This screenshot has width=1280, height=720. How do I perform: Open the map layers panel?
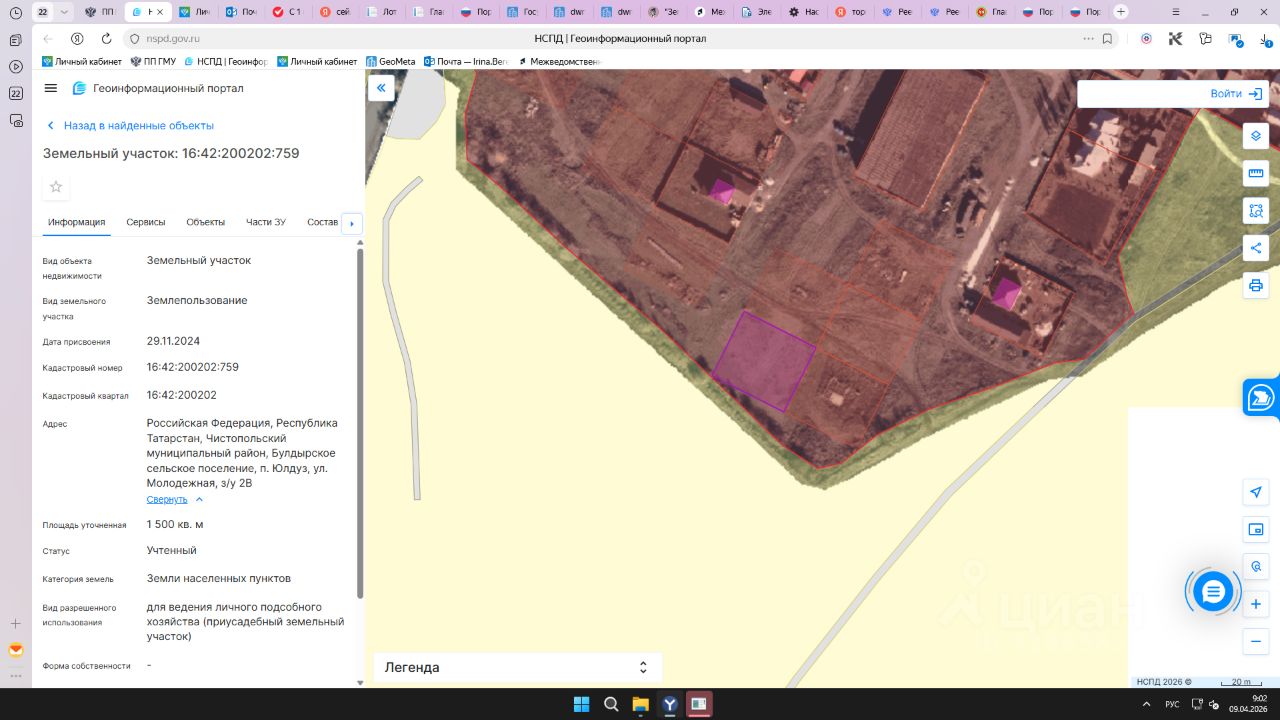click(1256, 136)
